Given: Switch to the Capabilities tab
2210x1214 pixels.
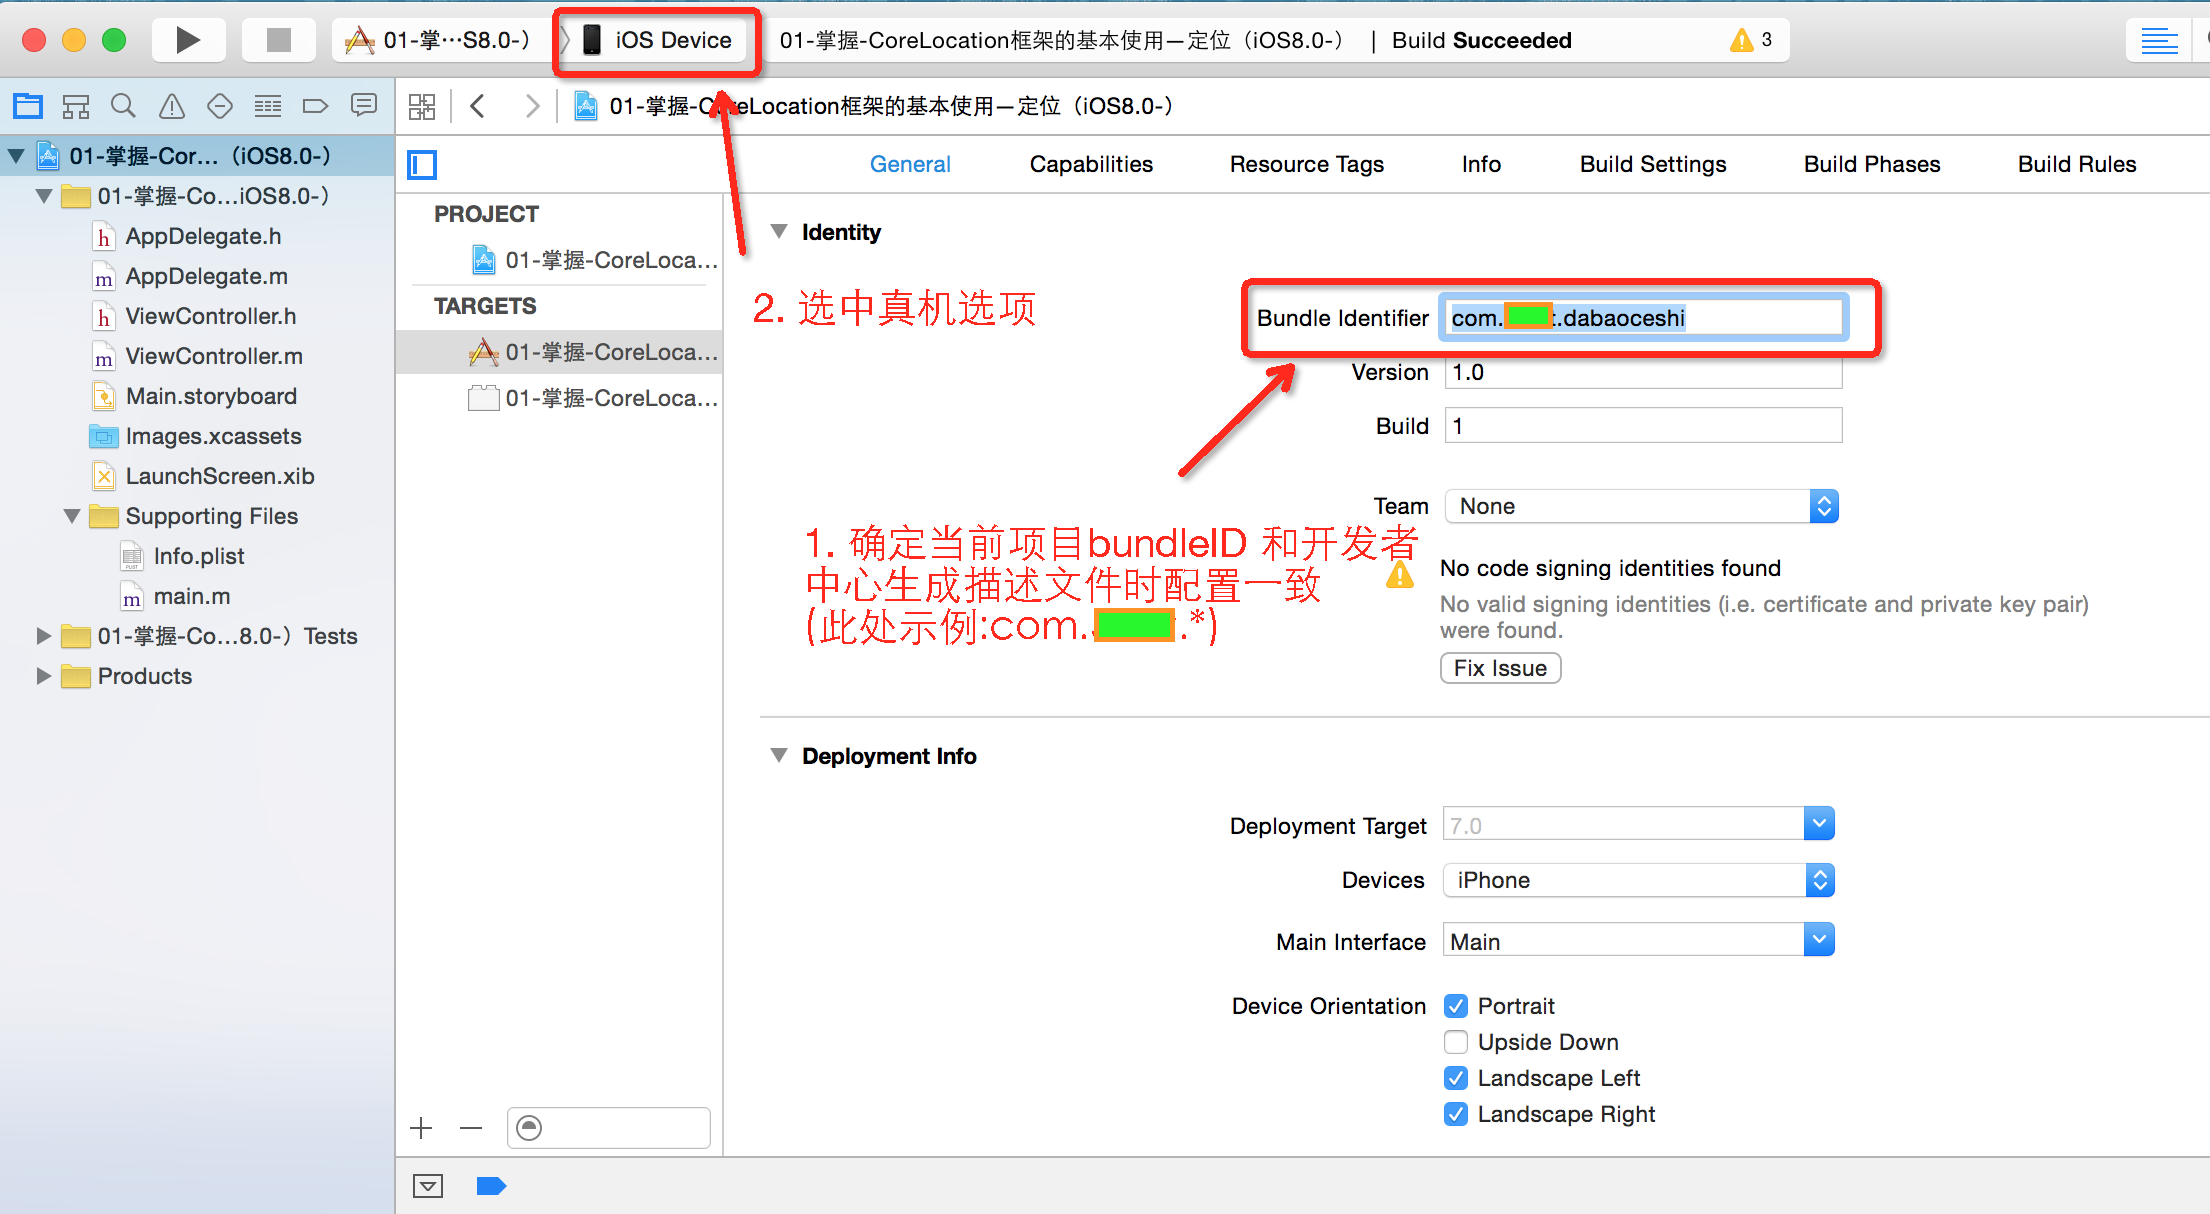Looking at the screenshot, I should (x=1091, y=164).
